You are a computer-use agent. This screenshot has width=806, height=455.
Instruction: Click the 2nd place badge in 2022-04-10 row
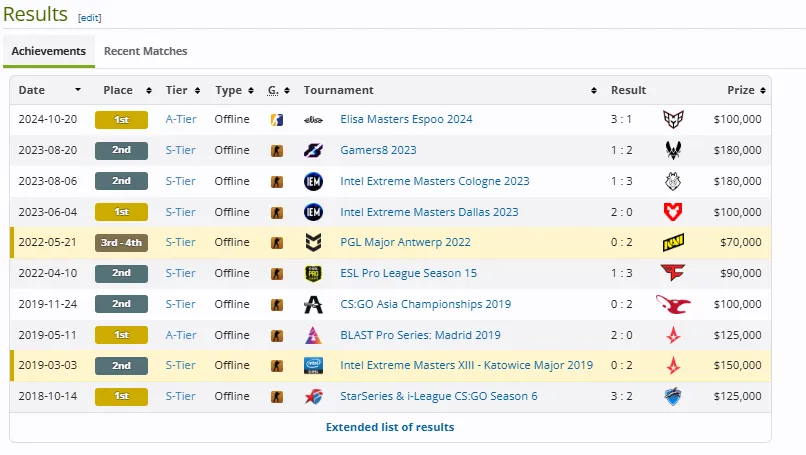(121, 274)
